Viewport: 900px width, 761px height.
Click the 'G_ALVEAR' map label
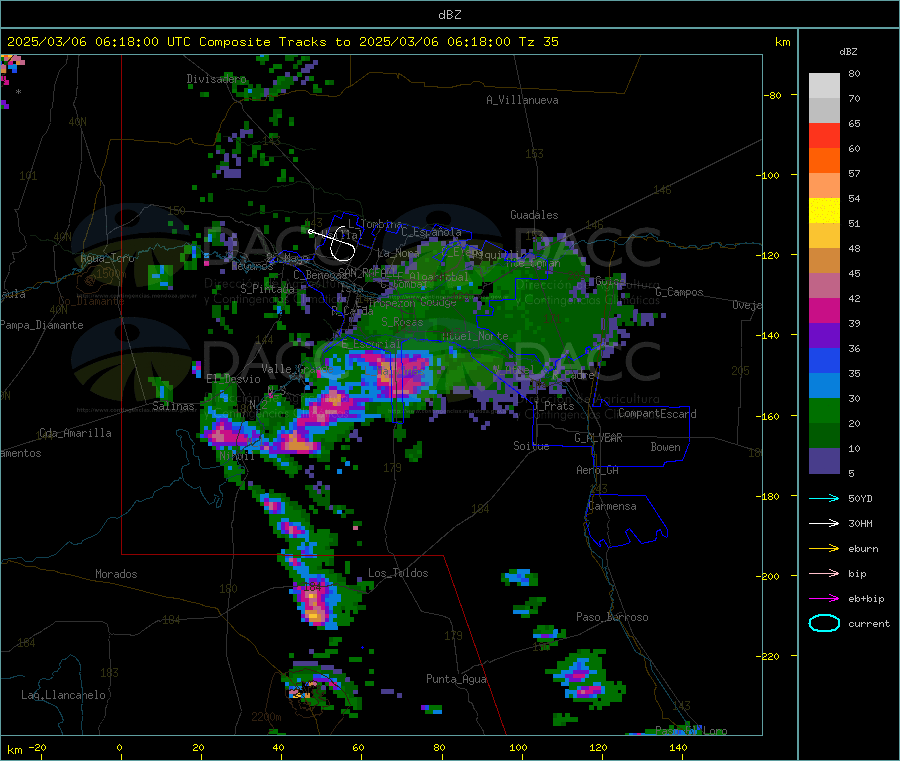point(598,438)
